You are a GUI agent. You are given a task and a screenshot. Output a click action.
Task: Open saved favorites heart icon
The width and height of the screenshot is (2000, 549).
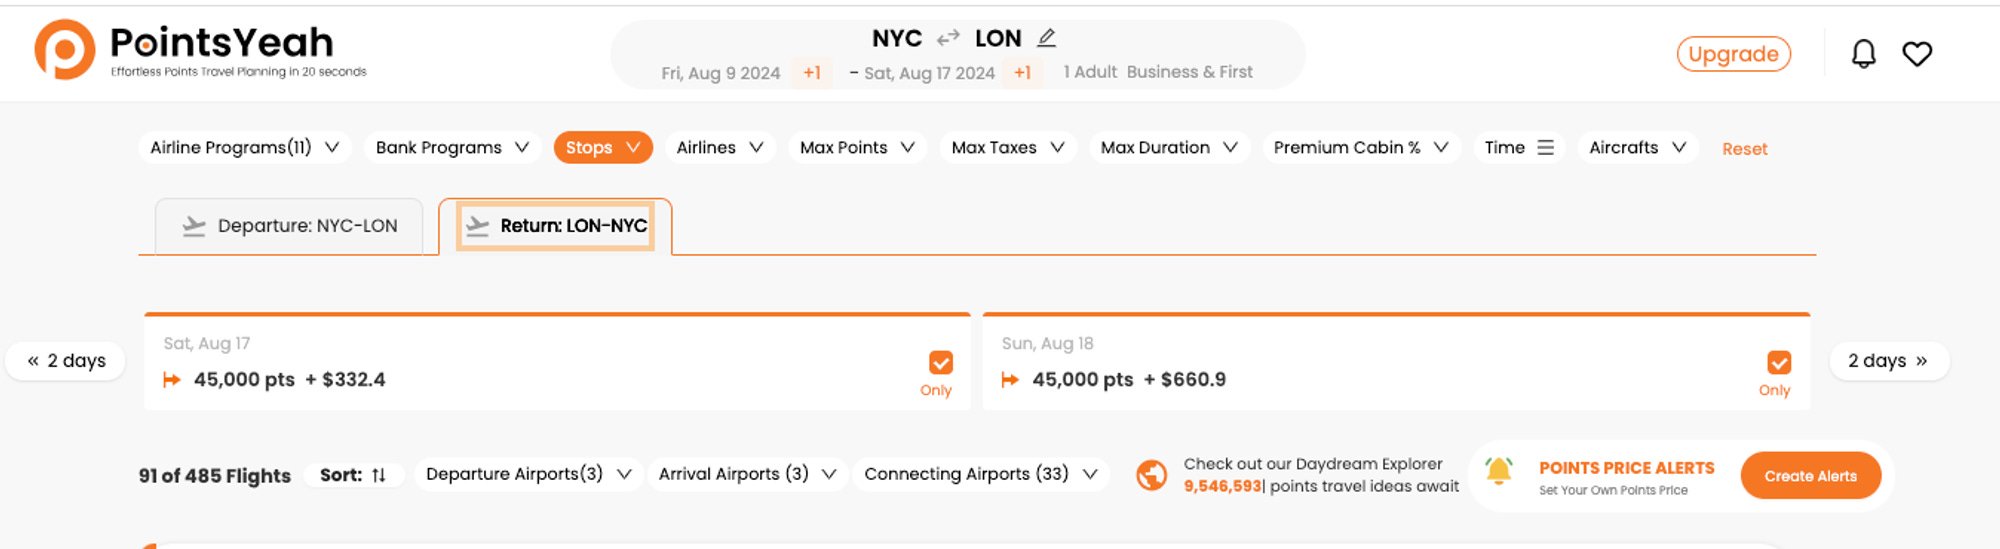[1917, 54]
